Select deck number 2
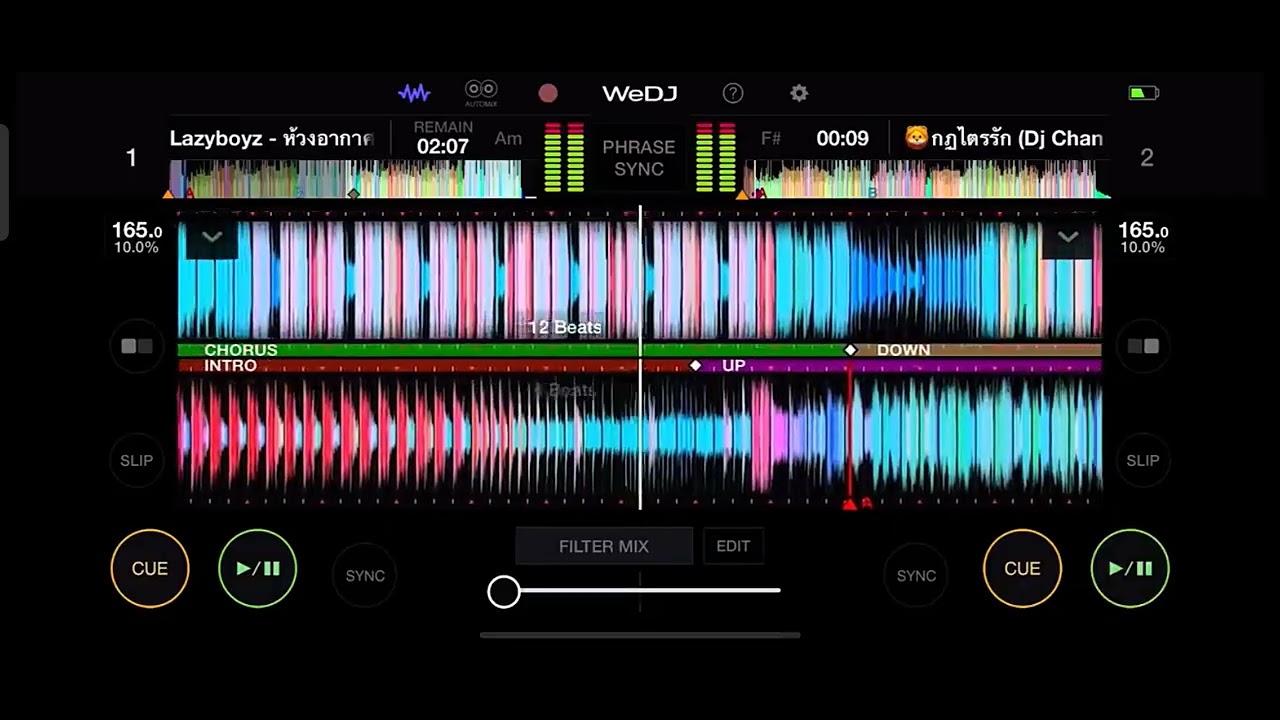 coord(1147,158)
